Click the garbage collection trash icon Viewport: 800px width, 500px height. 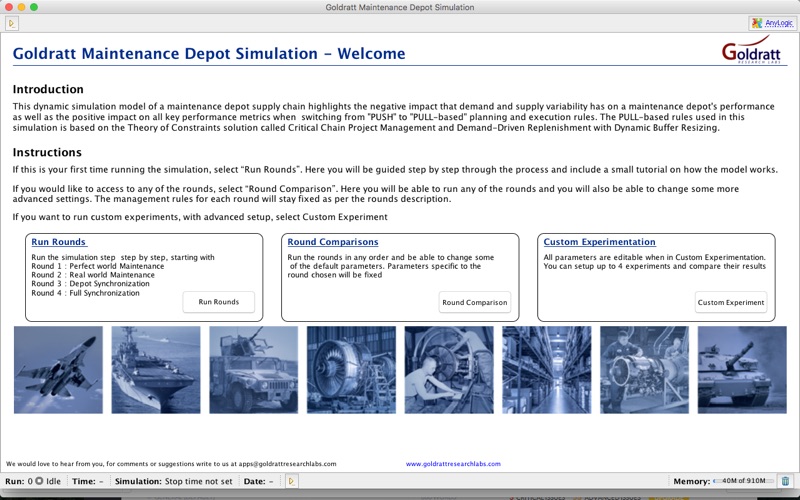pos(785,481)
